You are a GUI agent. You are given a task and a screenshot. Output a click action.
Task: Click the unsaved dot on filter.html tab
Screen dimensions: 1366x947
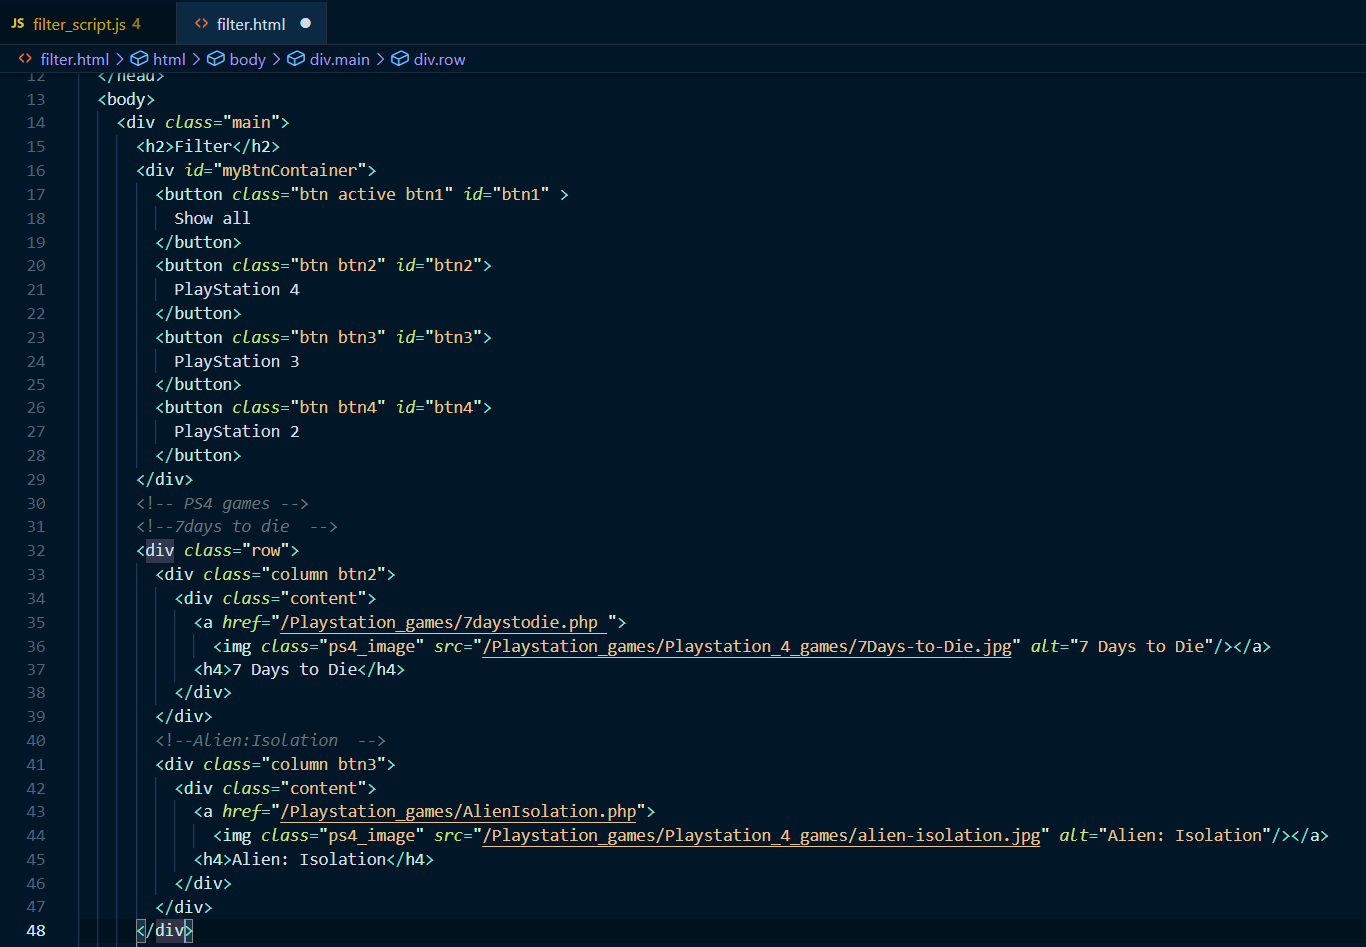click(x=305, y=23)
